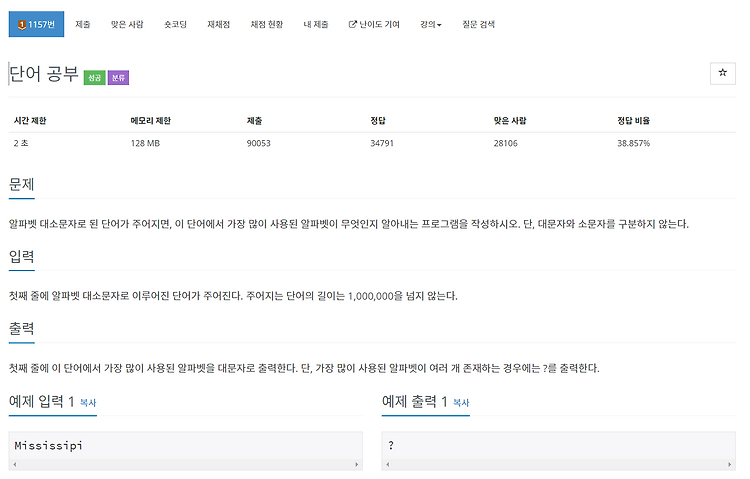Click right scroll arrow of example output

(x=729, y=464)
